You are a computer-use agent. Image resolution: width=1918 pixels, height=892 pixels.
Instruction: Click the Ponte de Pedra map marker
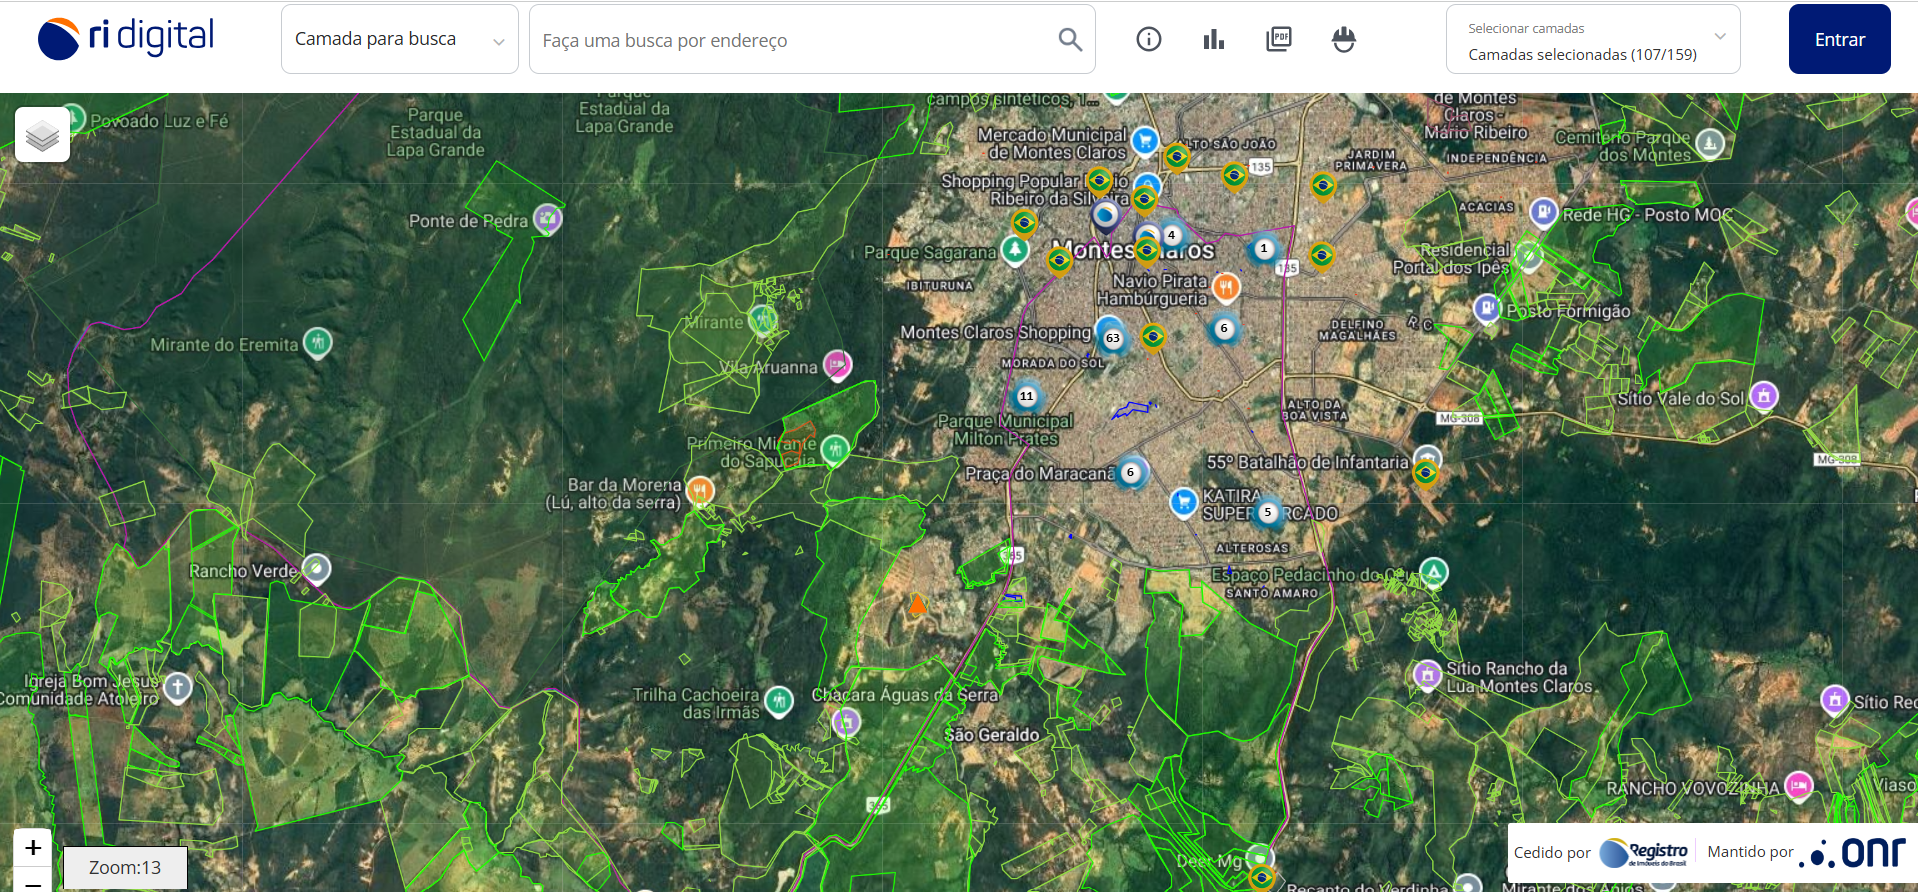tap(547, 218)
